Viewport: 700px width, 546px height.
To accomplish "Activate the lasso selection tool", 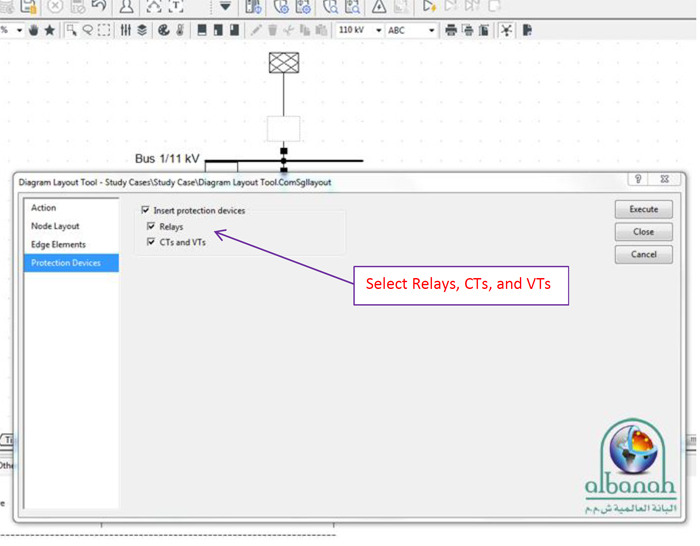I will pos(88,30).
